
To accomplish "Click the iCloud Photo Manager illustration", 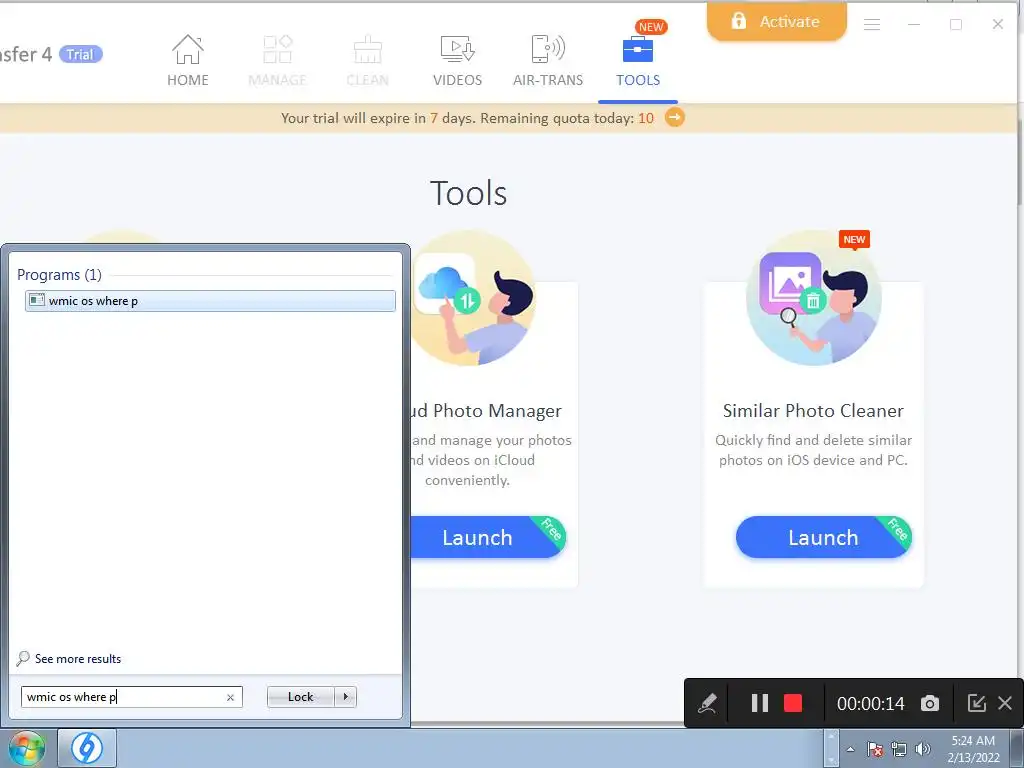I will pyautogui.click(x=473, y=298).
